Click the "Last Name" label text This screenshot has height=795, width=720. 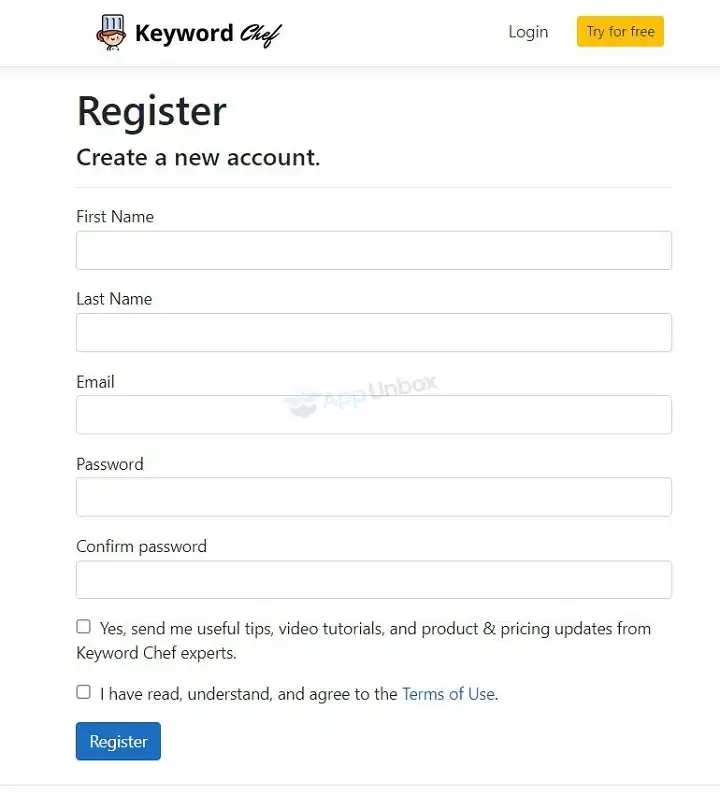114,298
